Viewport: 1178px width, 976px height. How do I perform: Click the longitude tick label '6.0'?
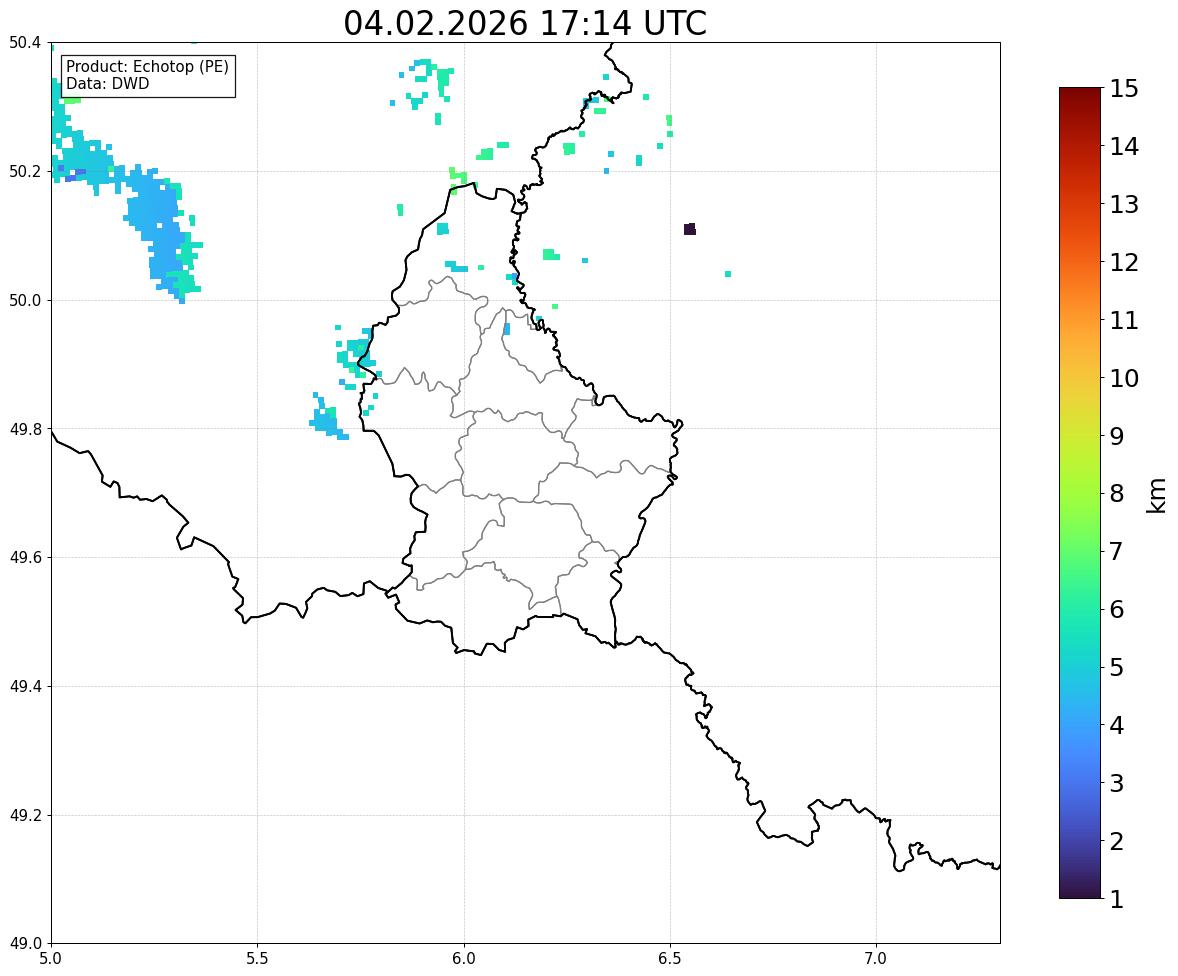(464, 959)
